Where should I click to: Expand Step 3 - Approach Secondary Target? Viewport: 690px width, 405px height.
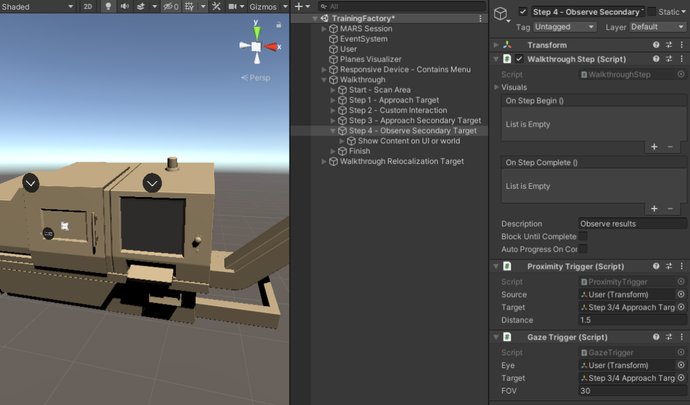click(333, 121)
